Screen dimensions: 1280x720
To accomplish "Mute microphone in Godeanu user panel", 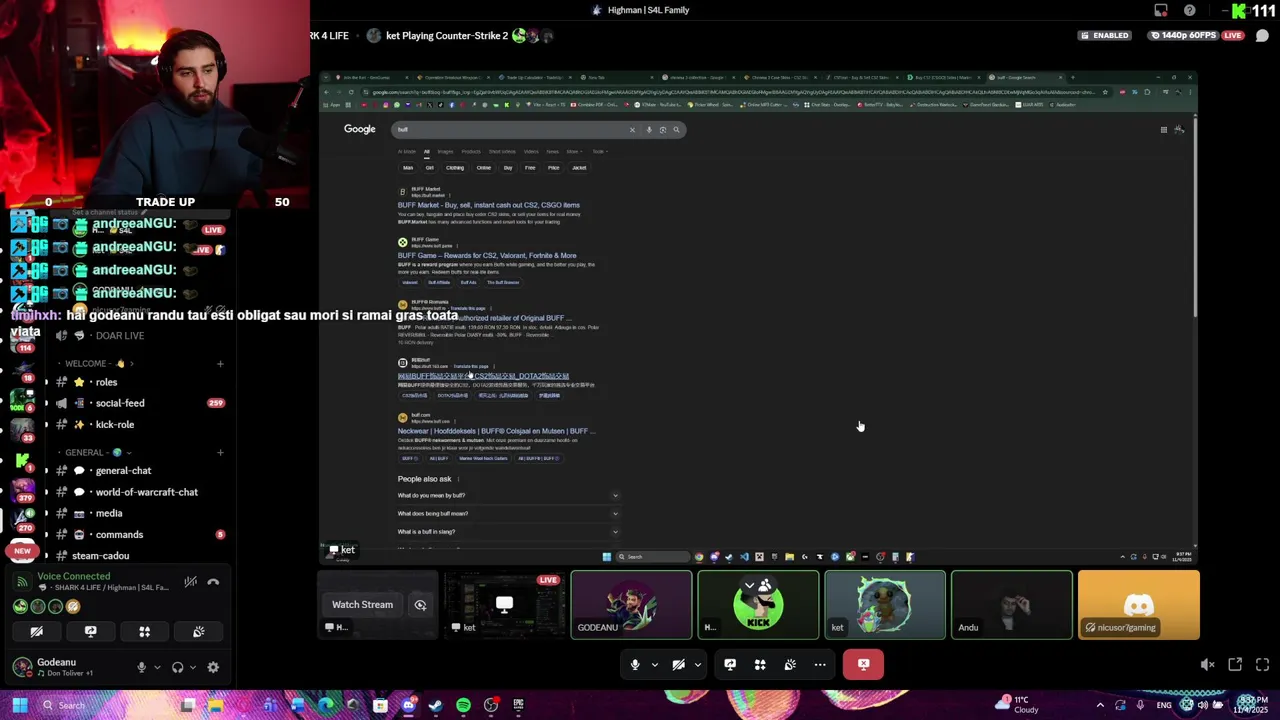I will click(141, 667).
